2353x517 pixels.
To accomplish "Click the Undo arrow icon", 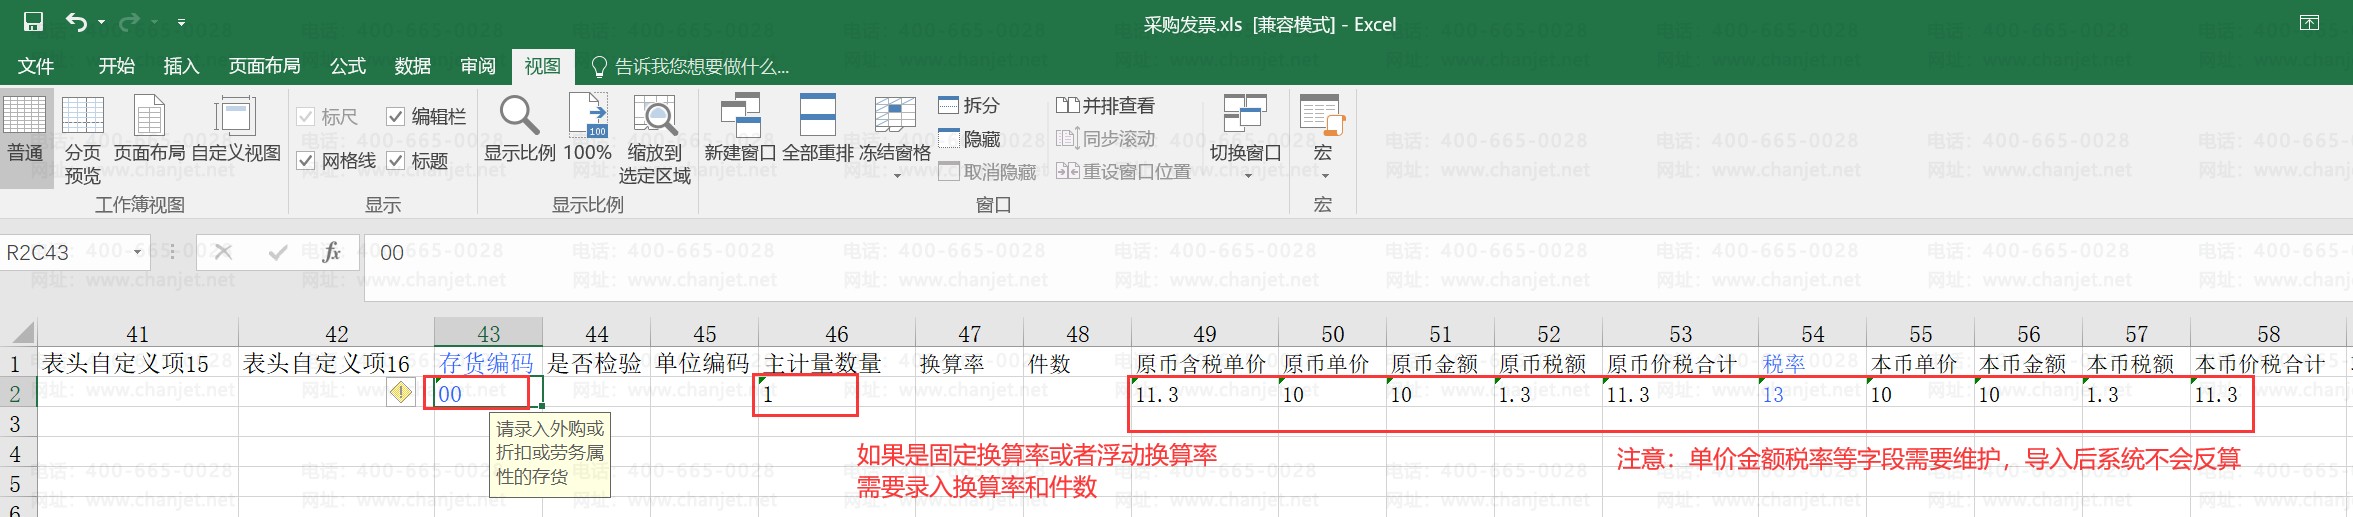I will pos(76,21).
